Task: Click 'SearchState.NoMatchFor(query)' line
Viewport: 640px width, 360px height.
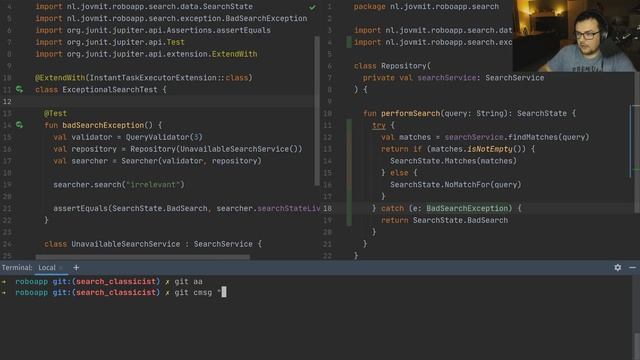Action: pyautogui.click(x=456, y=184)
